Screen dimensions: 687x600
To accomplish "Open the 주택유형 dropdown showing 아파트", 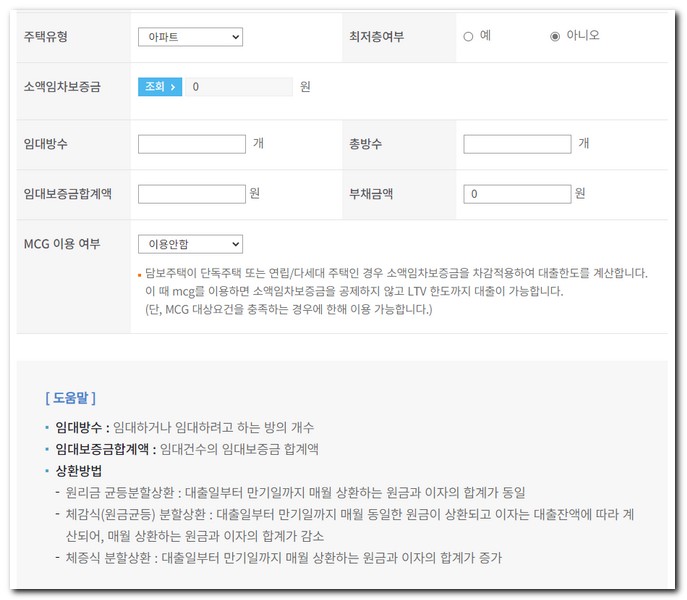I will point(190,37).
